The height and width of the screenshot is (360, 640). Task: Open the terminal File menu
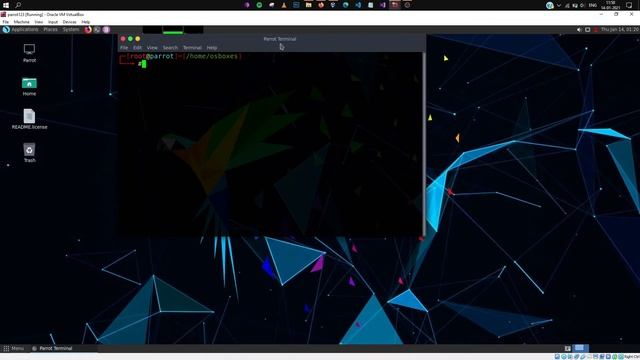tap(124, 48)
